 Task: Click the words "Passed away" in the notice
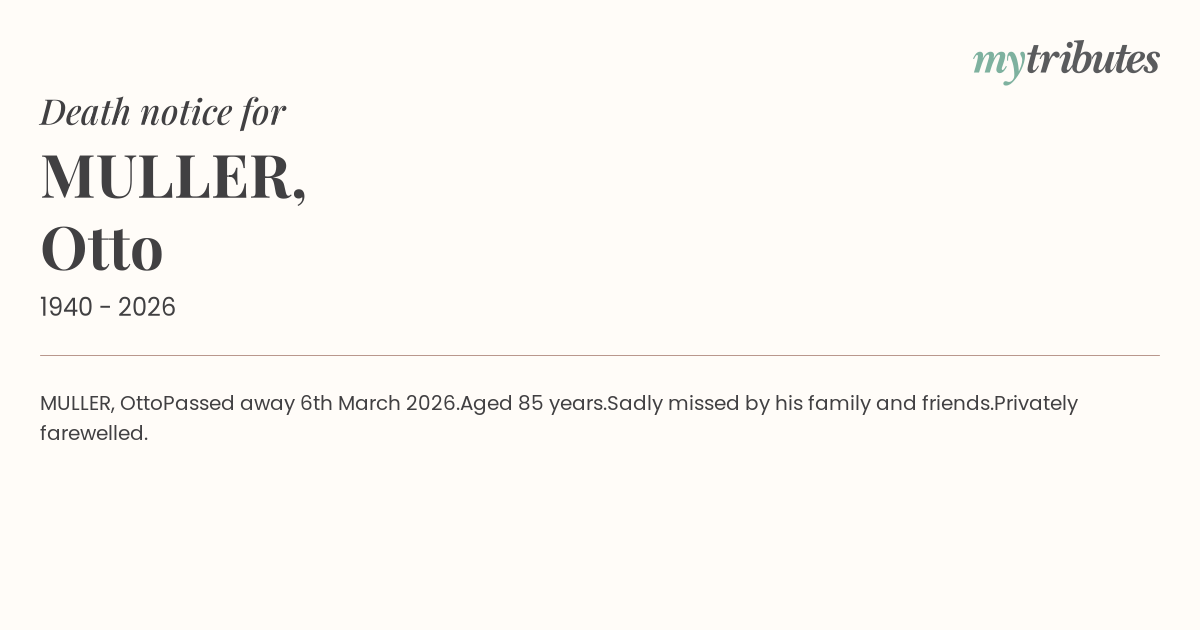pyautogui.click(x=228, y=404)
